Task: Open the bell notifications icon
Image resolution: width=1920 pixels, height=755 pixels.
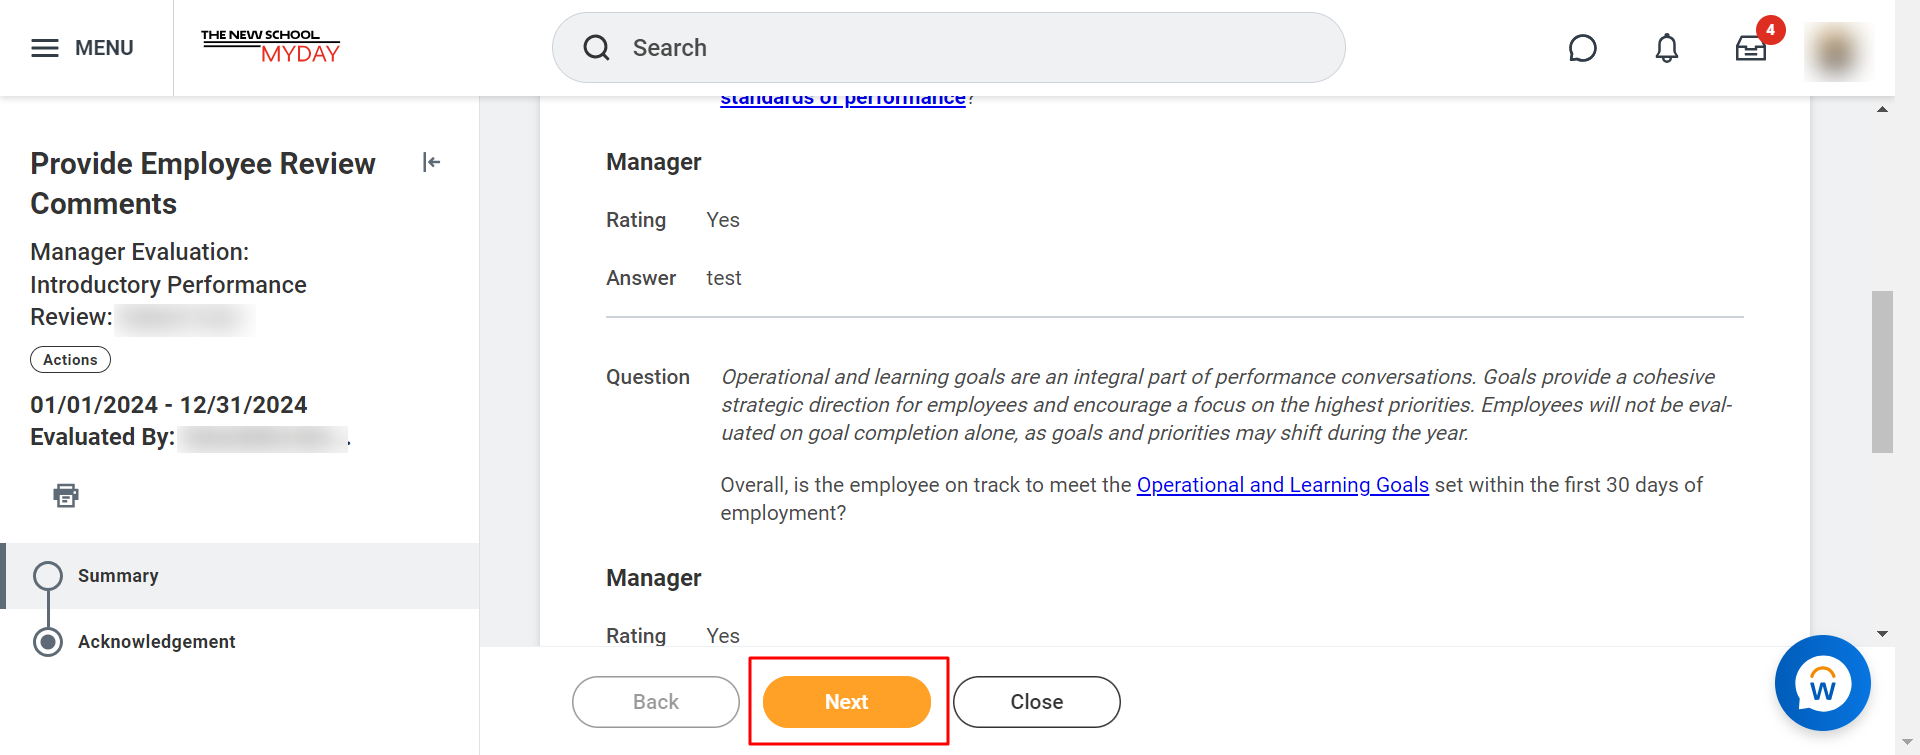Action: click(1666, 48)
